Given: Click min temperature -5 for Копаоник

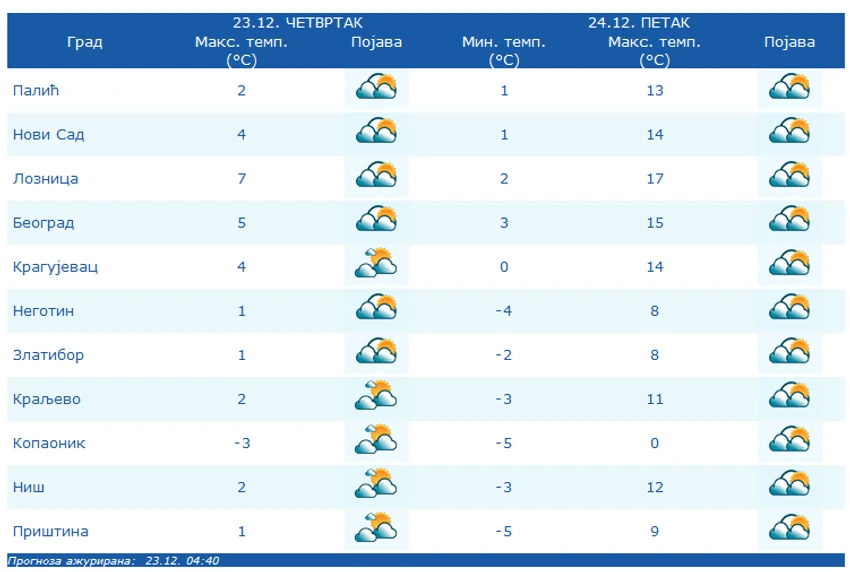Looking at the screenshot, I should pos(504,443).
